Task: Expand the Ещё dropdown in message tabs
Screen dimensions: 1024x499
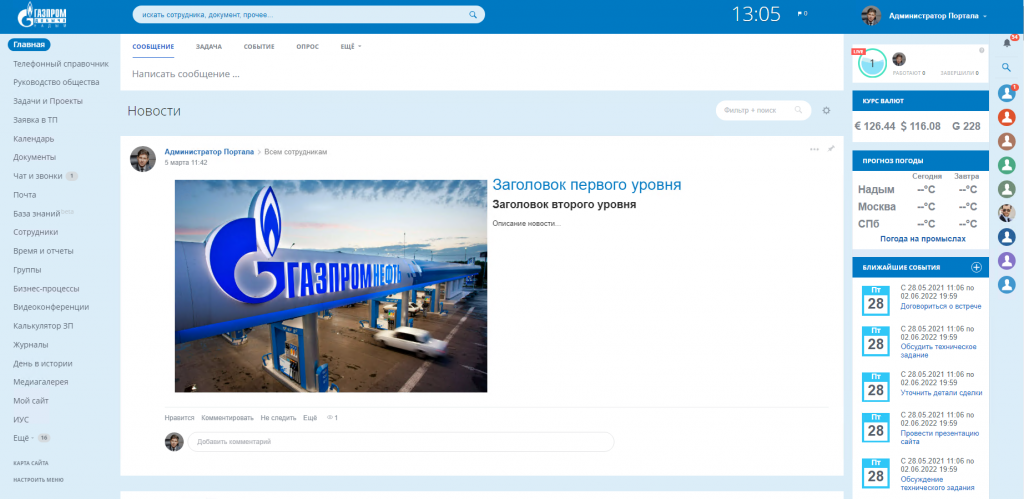Action: 351,46
